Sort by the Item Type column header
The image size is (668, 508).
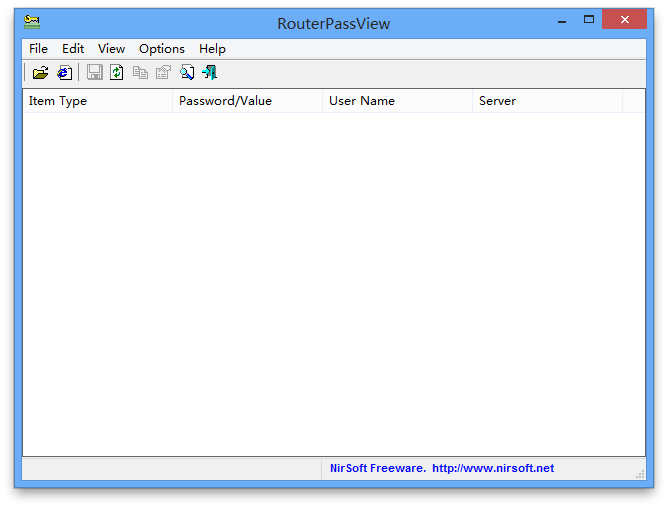[x=98, y=101]
